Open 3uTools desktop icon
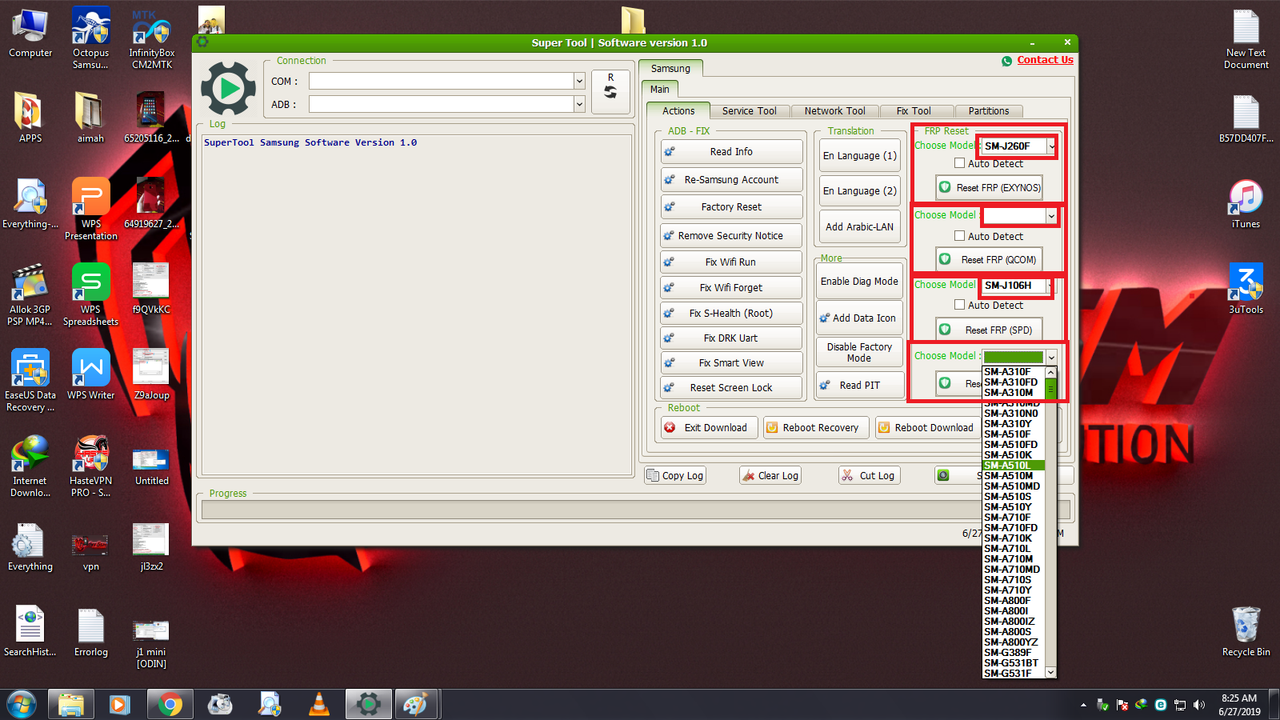 [x=1246, y=290]
